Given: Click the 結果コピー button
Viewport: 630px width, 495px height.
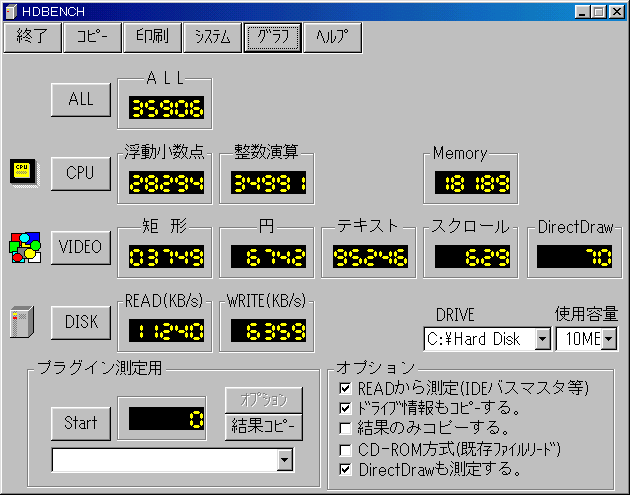Looking at the screenshot, I should pos(264,427).
